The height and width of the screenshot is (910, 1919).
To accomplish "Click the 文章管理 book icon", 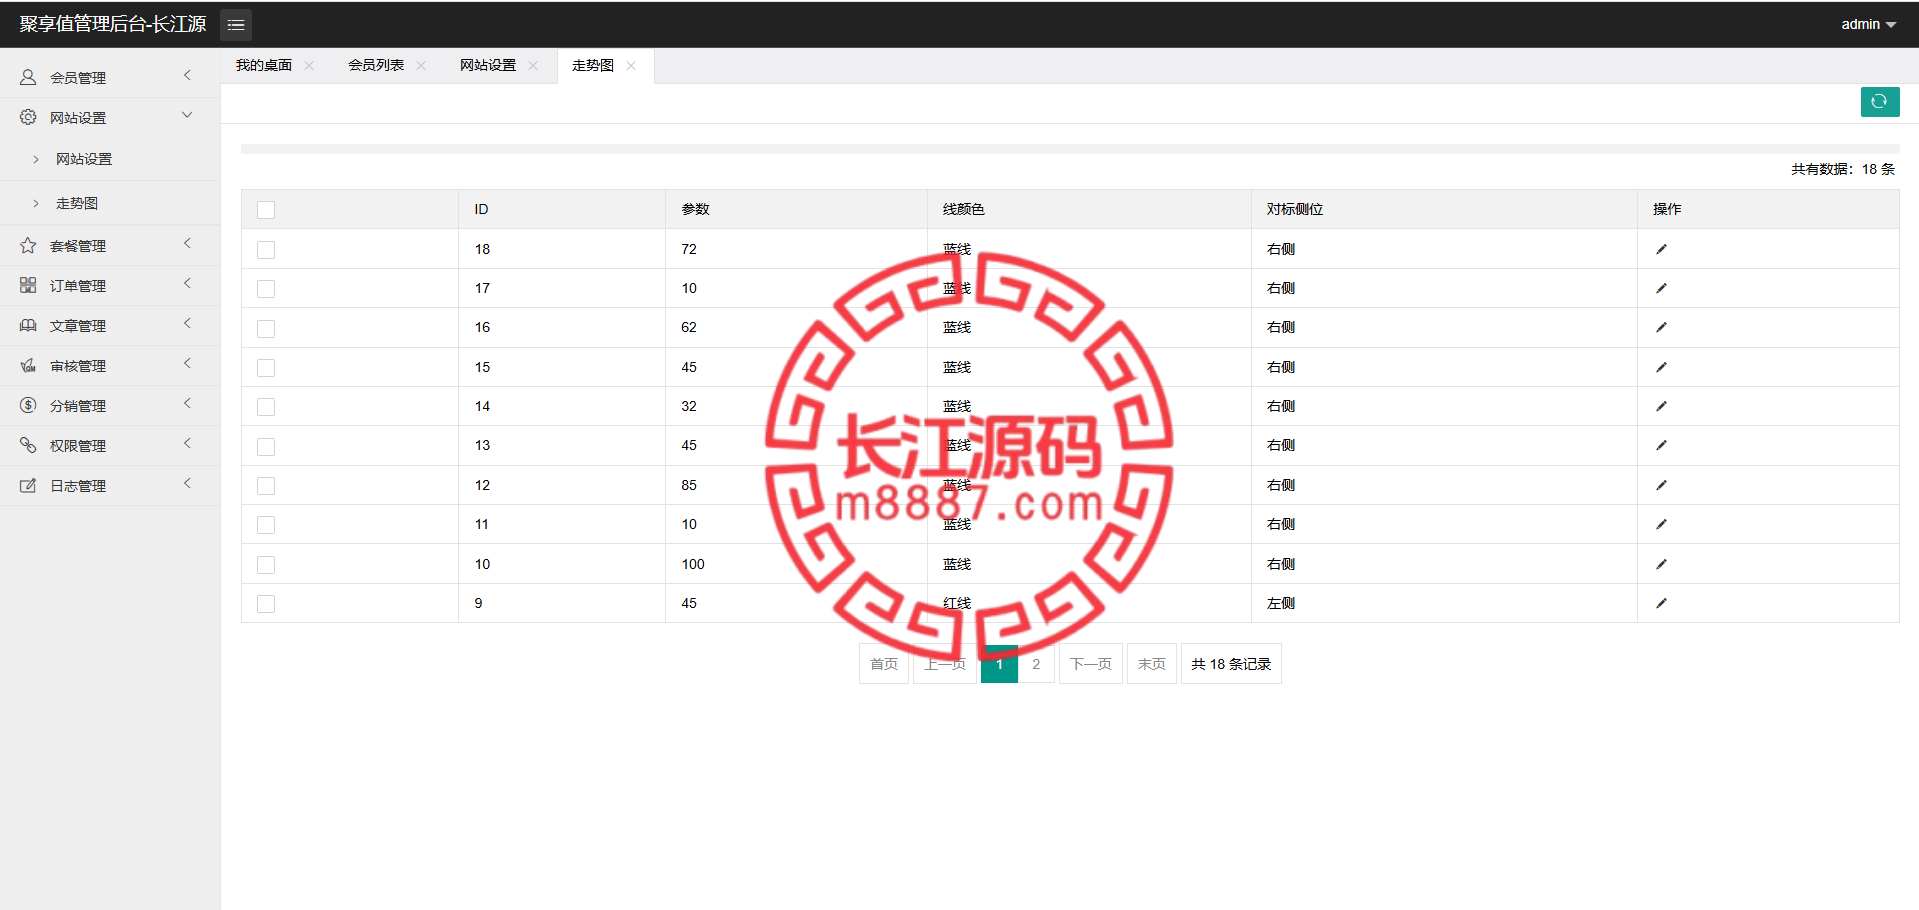I will click(28, 325).
